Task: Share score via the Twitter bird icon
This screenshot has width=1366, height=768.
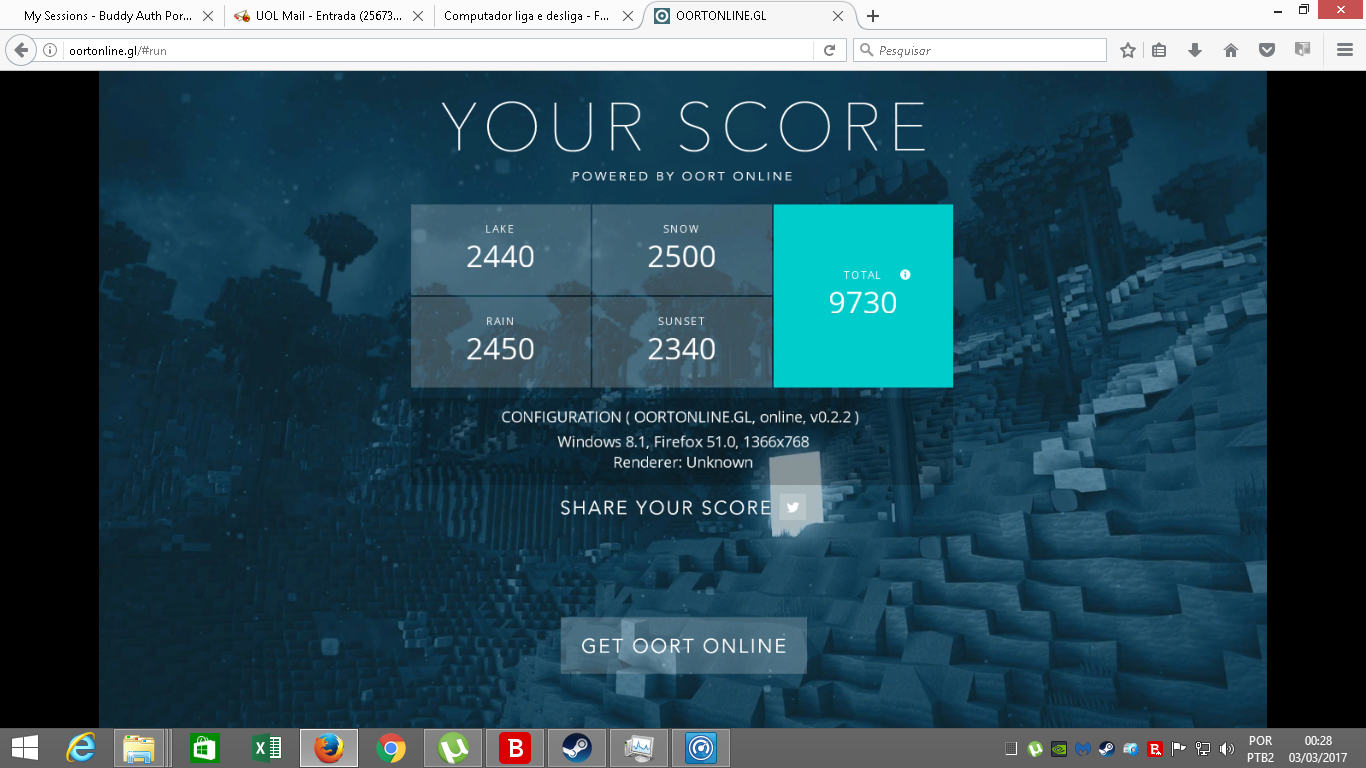Action: pos(793,507)
